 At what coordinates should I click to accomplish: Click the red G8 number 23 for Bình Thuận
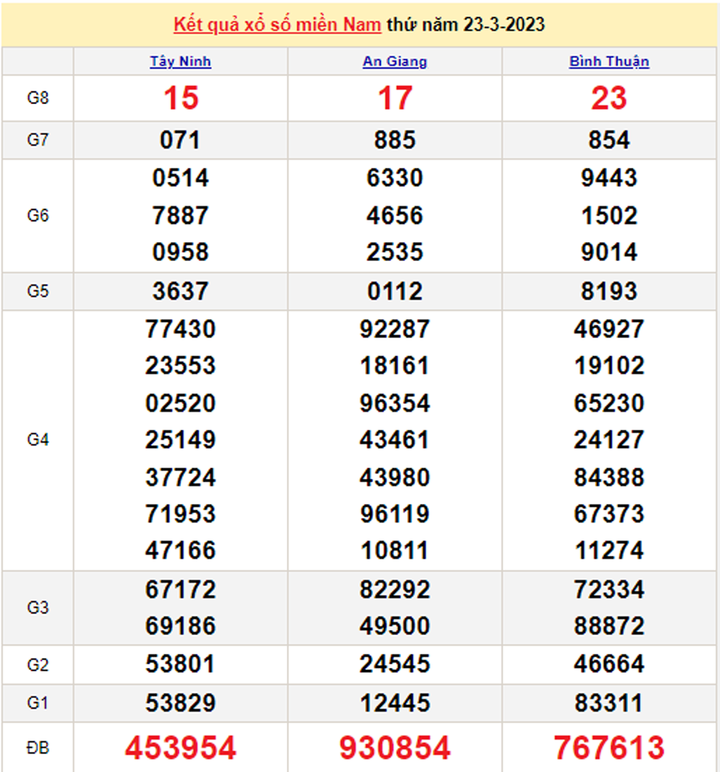[609, 98]
